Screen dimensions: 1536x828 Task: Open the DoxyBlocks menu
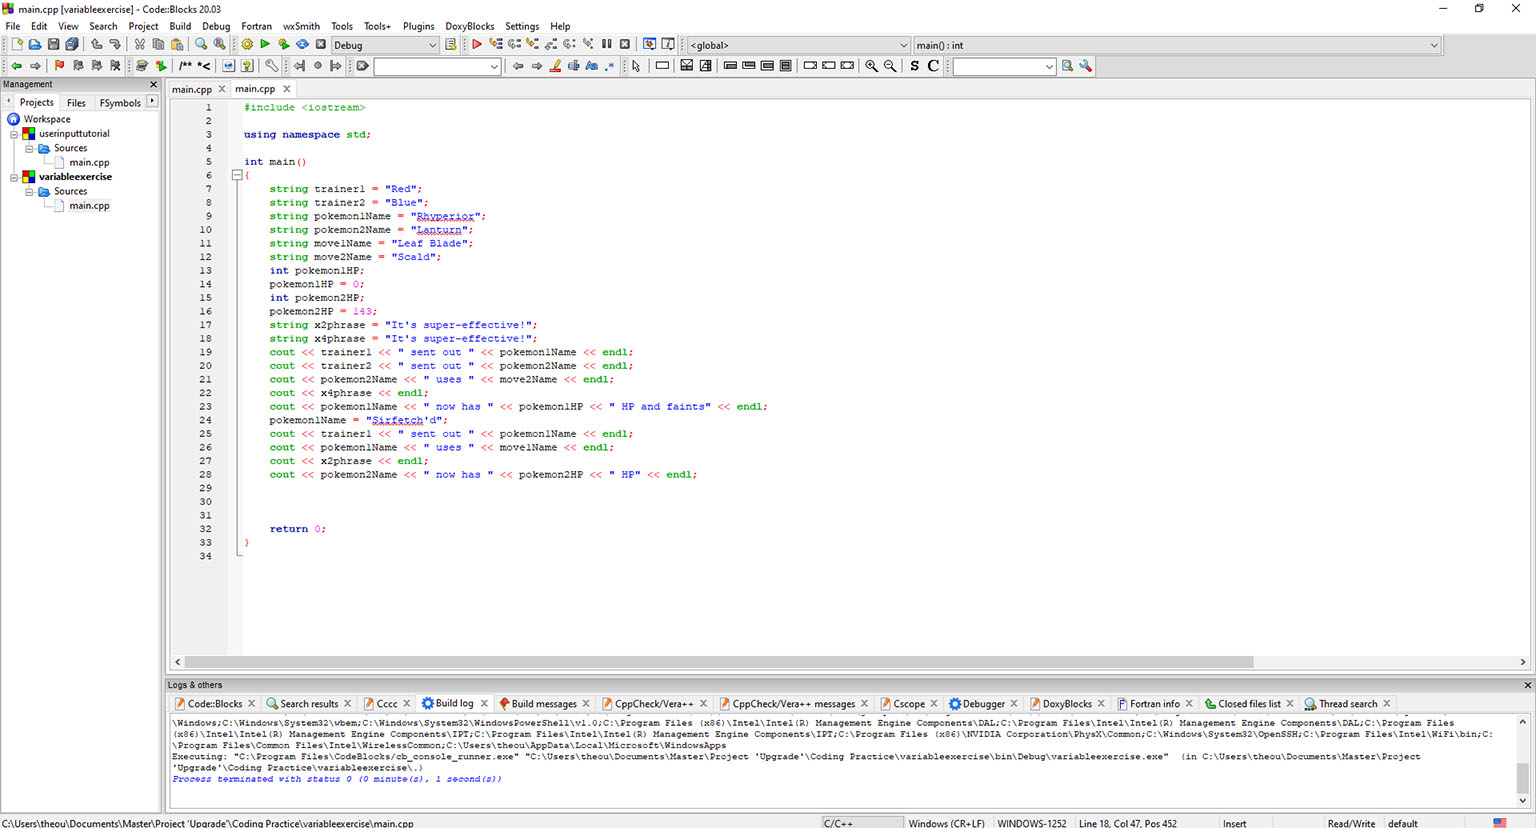tap(469, 26)
